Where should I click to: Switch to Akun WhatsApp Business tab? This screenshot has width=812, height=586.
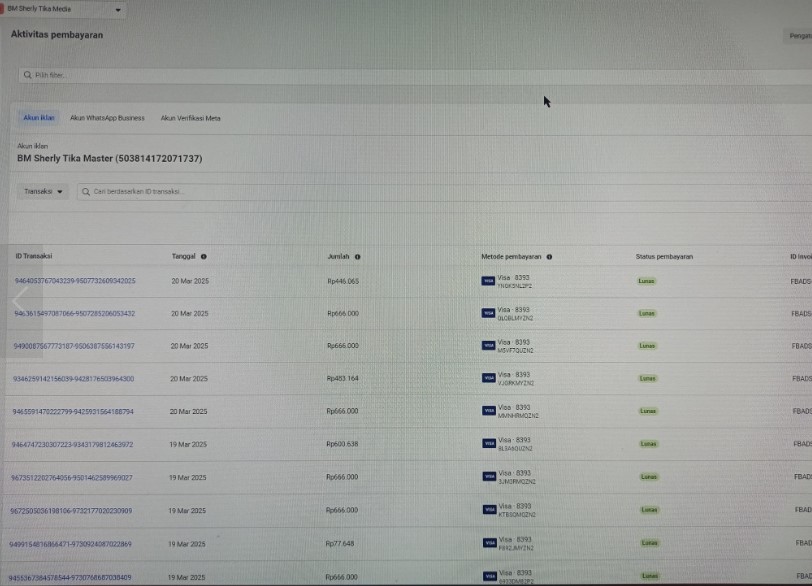click(107, 118)
